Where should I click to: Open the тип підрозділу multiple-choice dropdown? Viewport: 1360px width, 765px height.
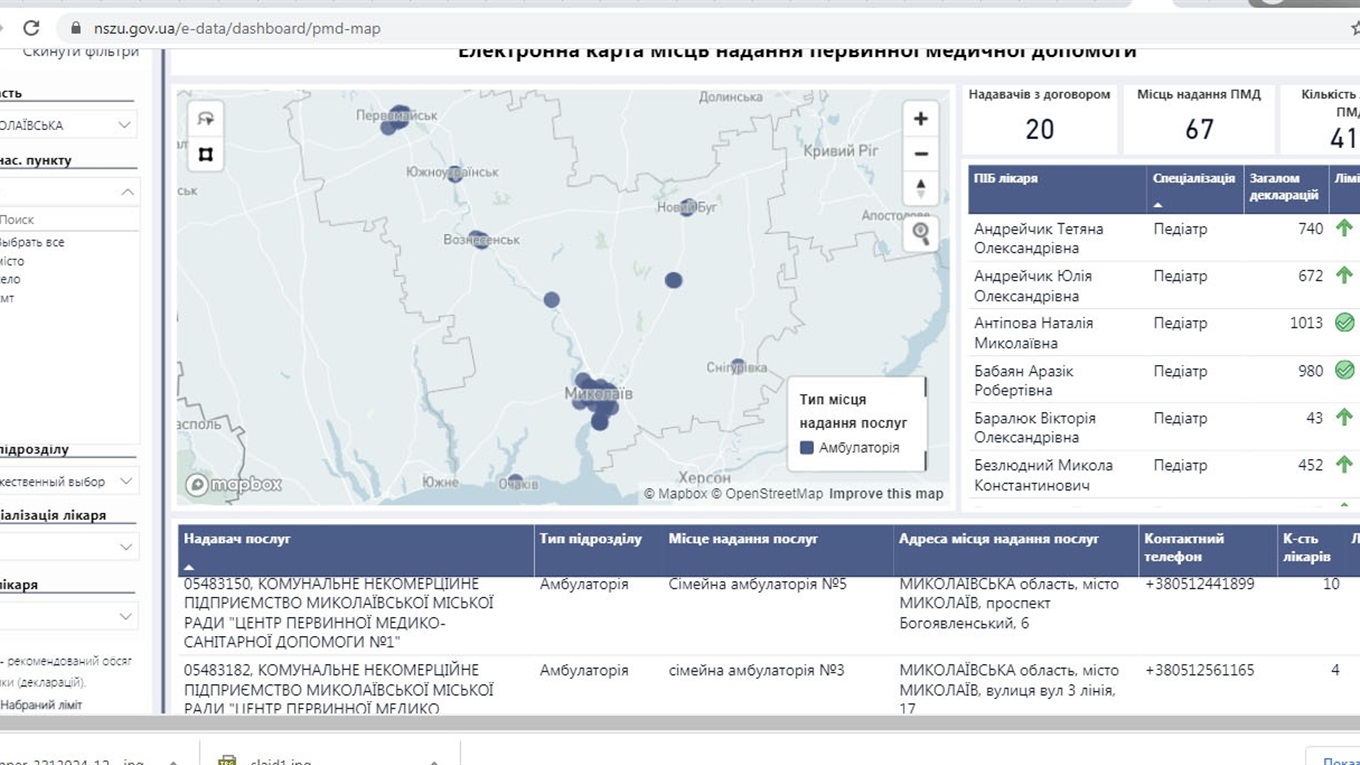tap(68, 481)
